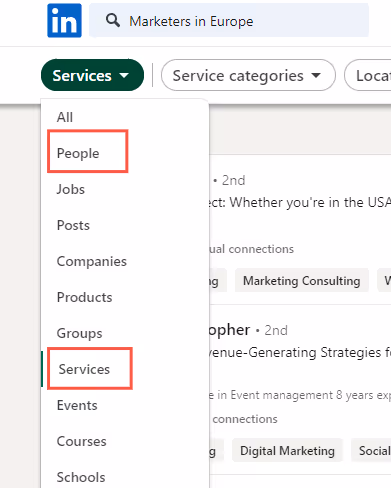The width and height of the screenshot is (391, 488).
Task: Click the search magnifier icon
Action: click(x=113, y=21)
